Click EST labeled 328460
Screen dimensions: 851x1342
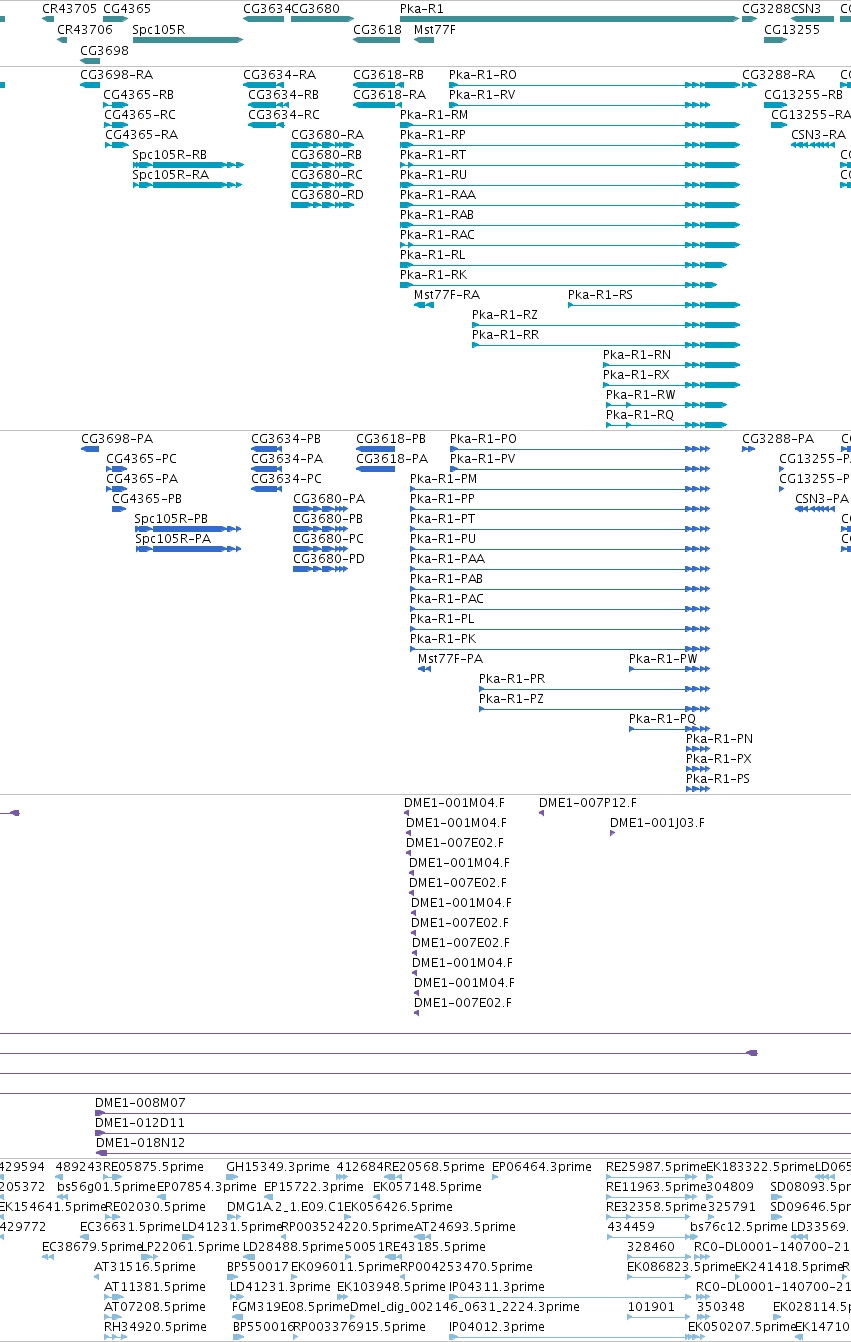click(651, 1247)
